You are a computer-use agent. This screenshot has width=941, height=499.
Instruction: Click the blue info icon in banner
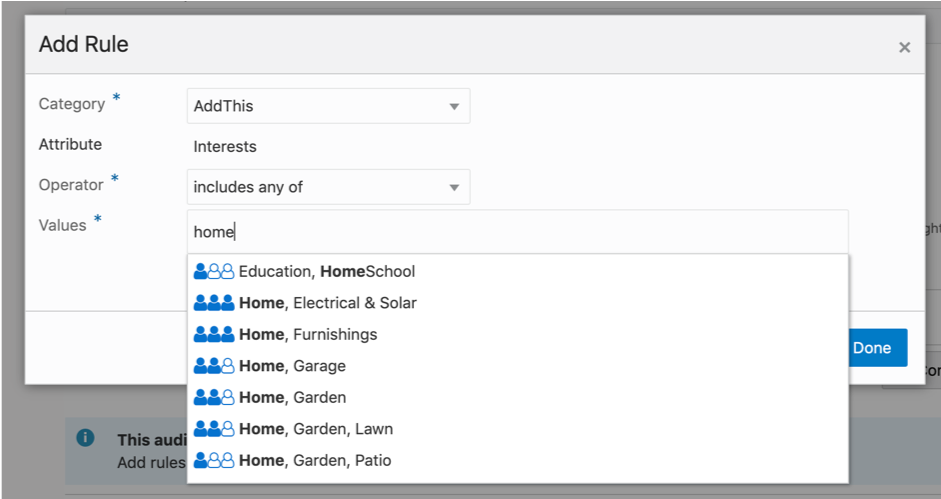point(86,438)
